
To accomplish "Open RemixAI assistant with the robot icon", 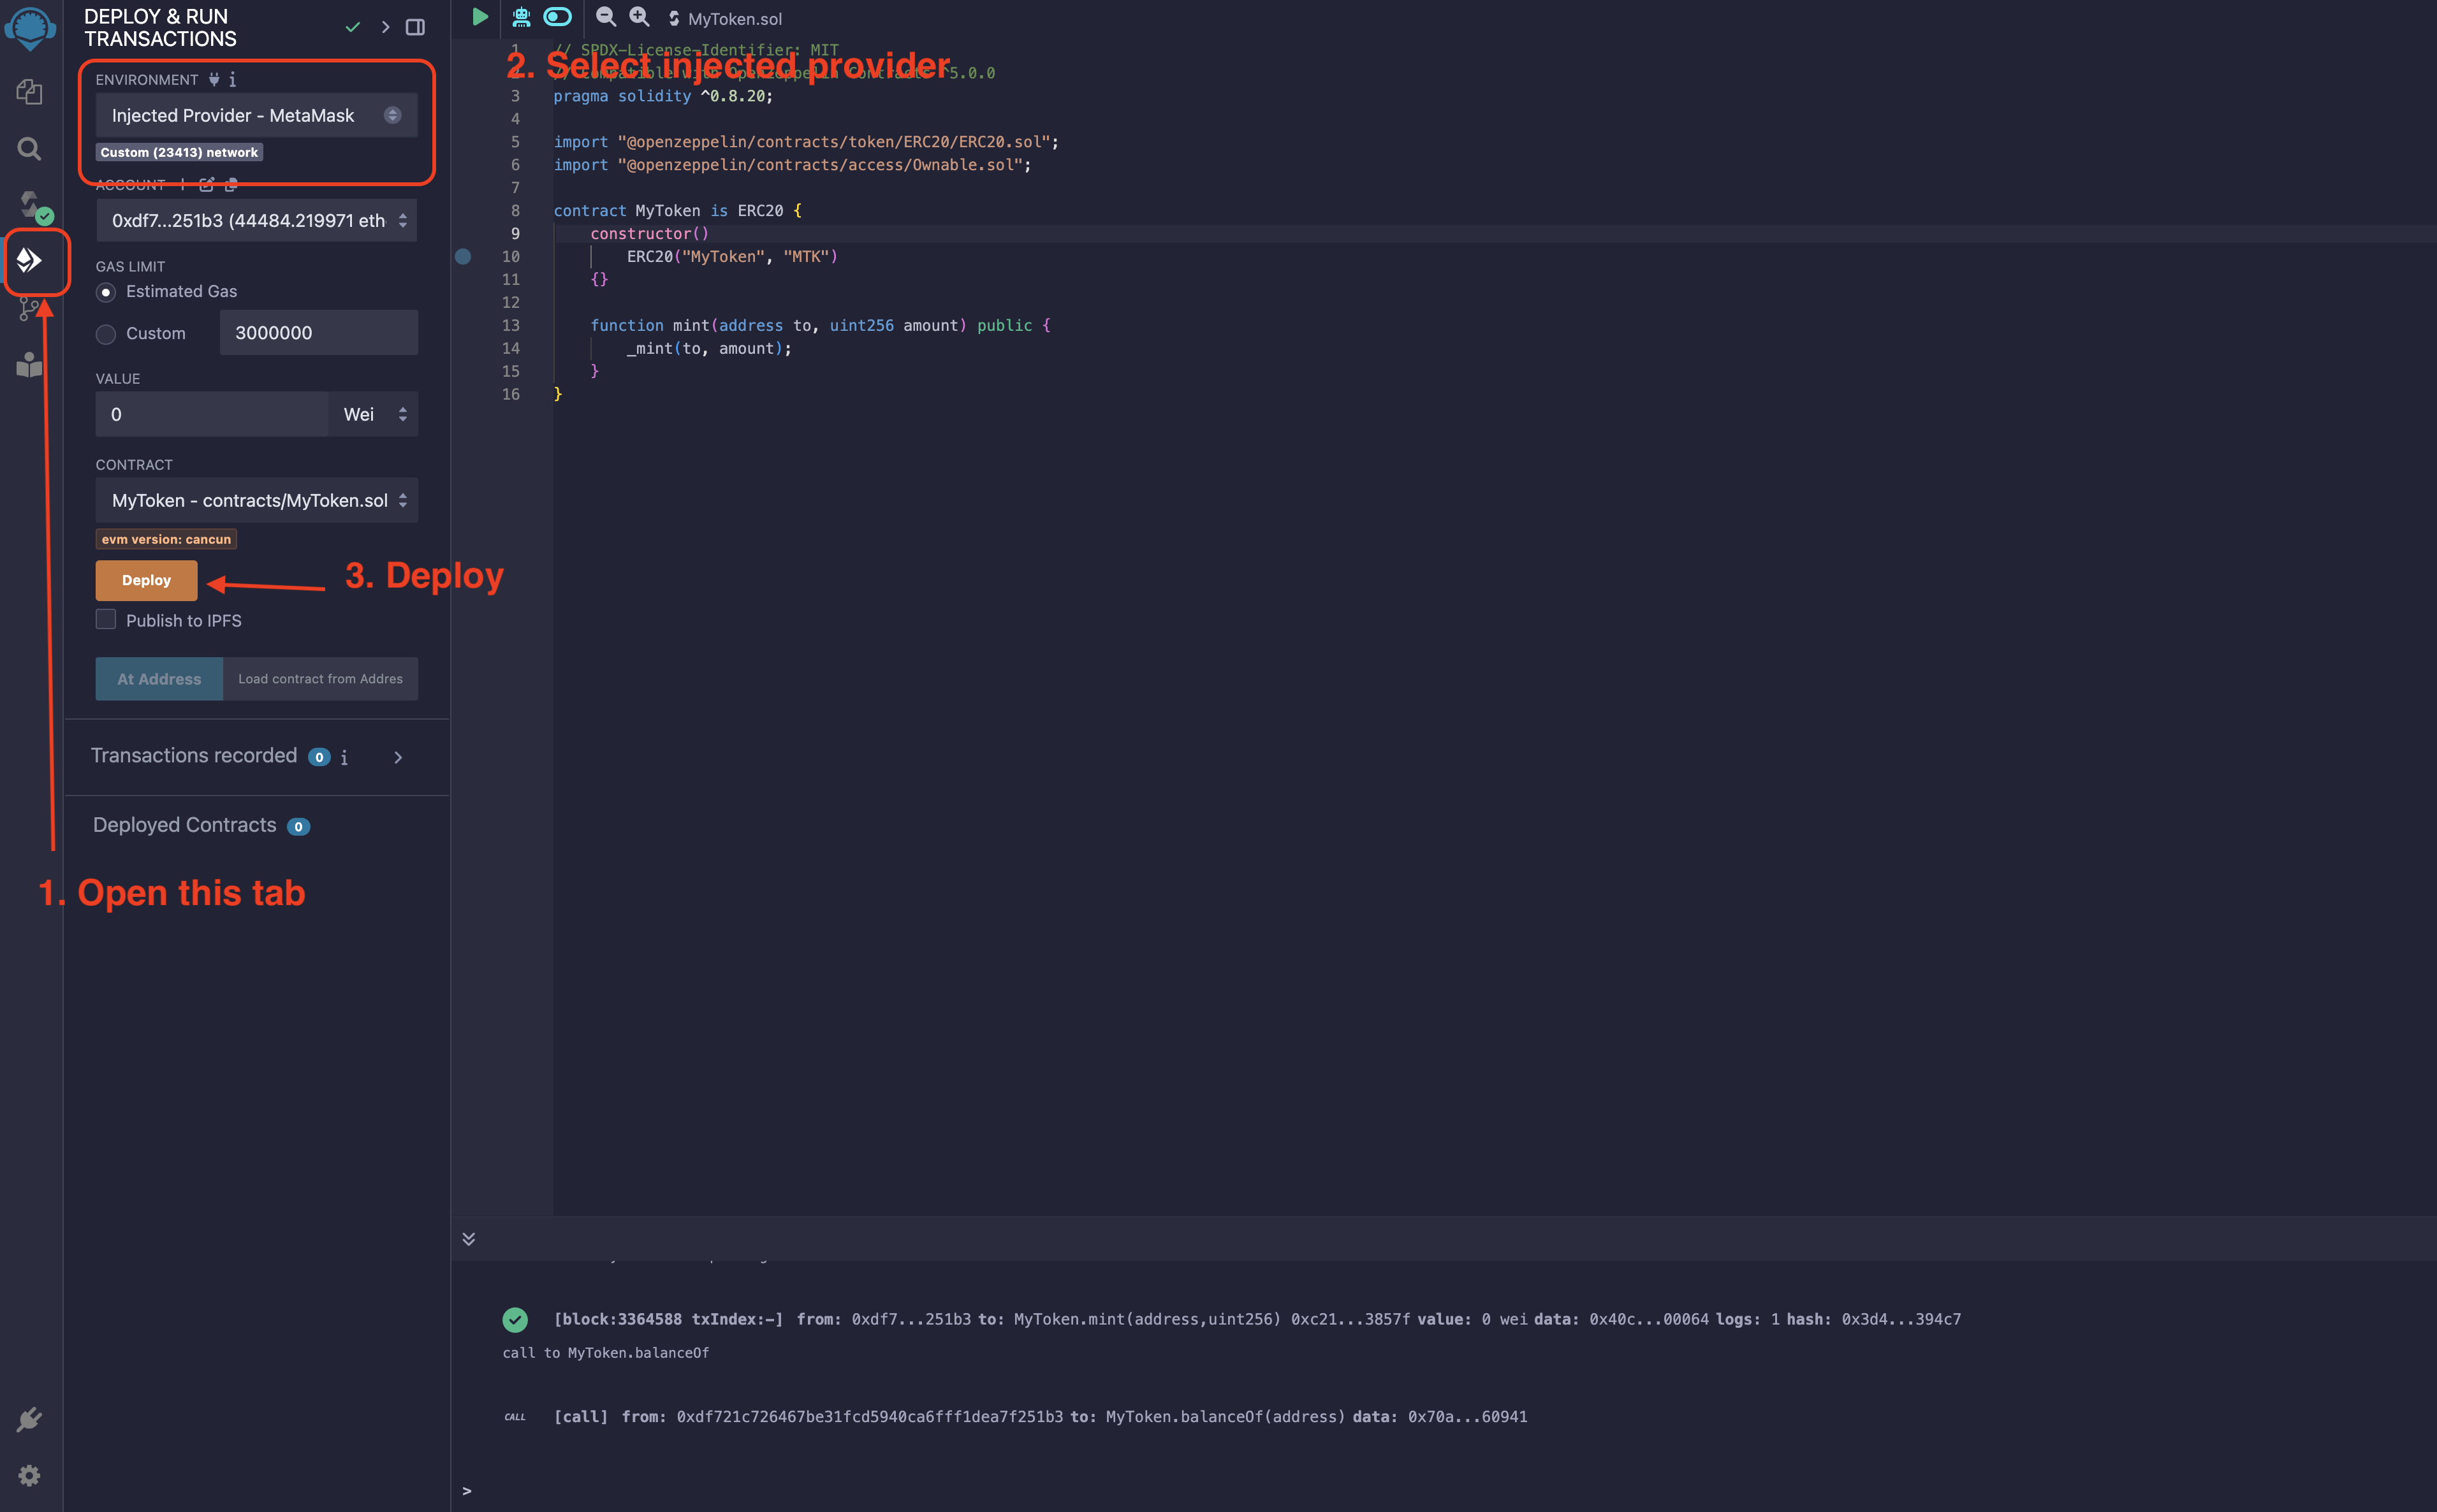I will tap(521, 16).
